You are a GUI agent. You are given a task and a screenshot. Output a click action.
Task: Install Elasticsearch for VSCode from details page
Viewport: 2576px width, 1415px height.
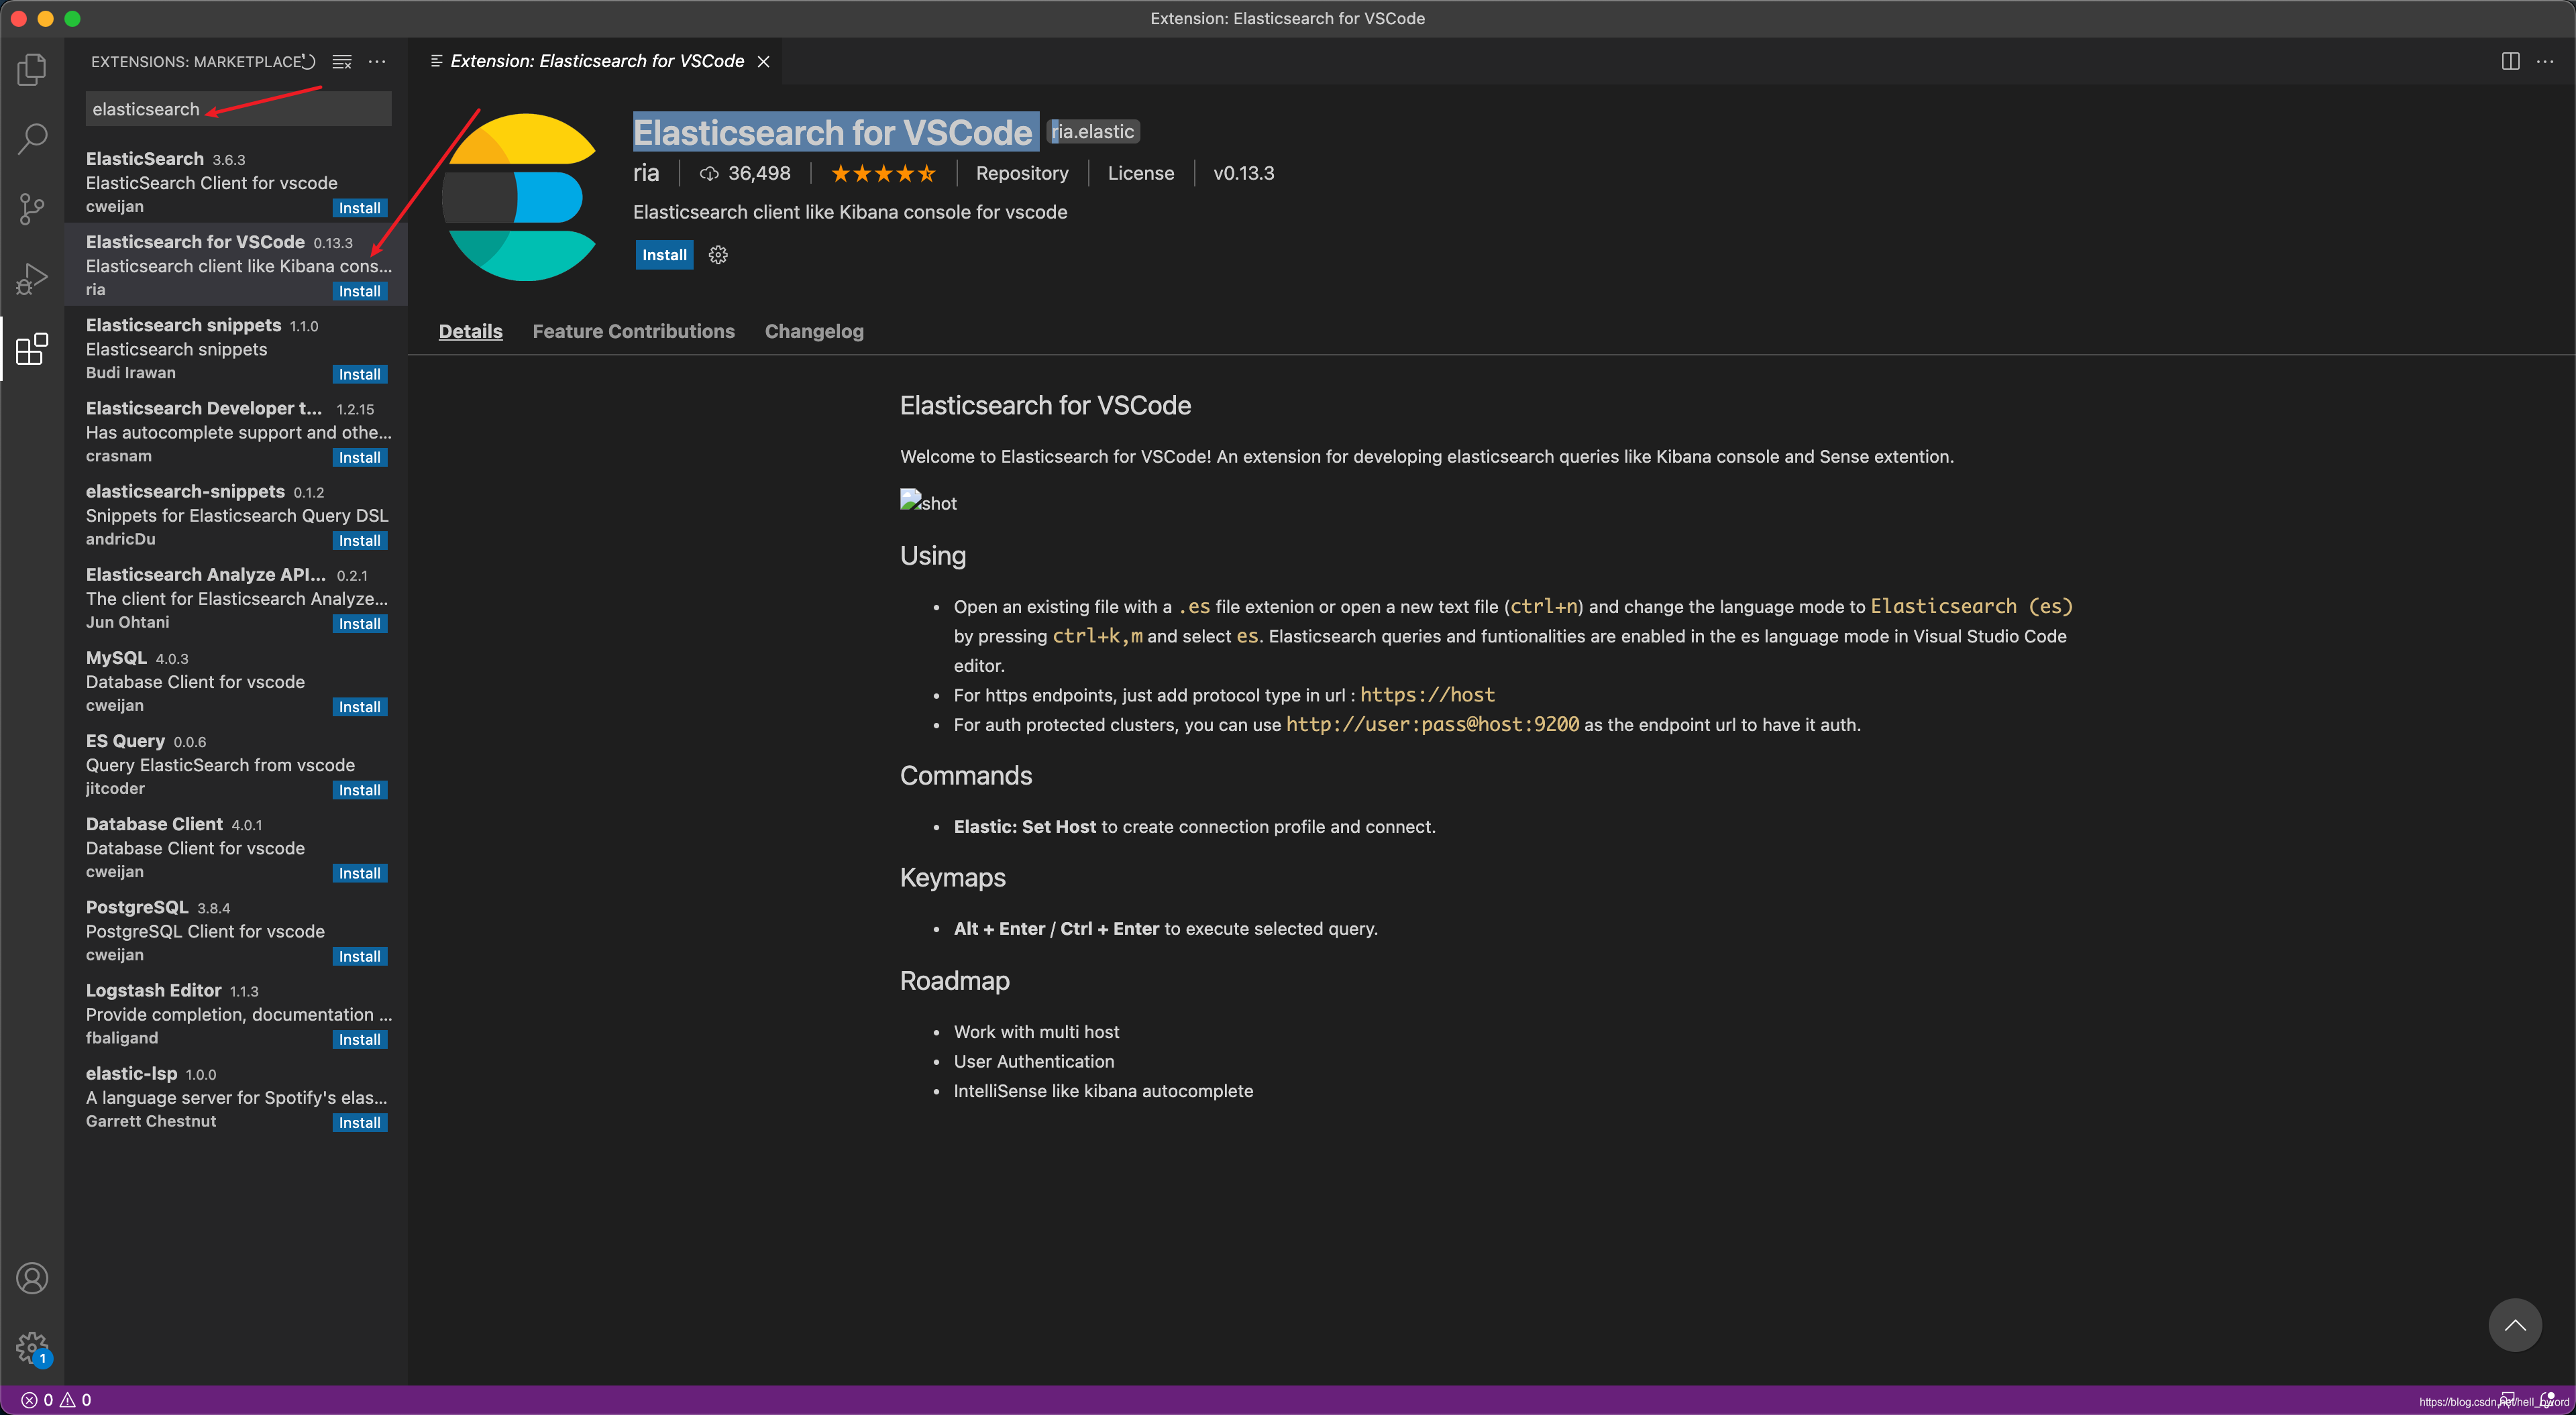coord(664,255)
